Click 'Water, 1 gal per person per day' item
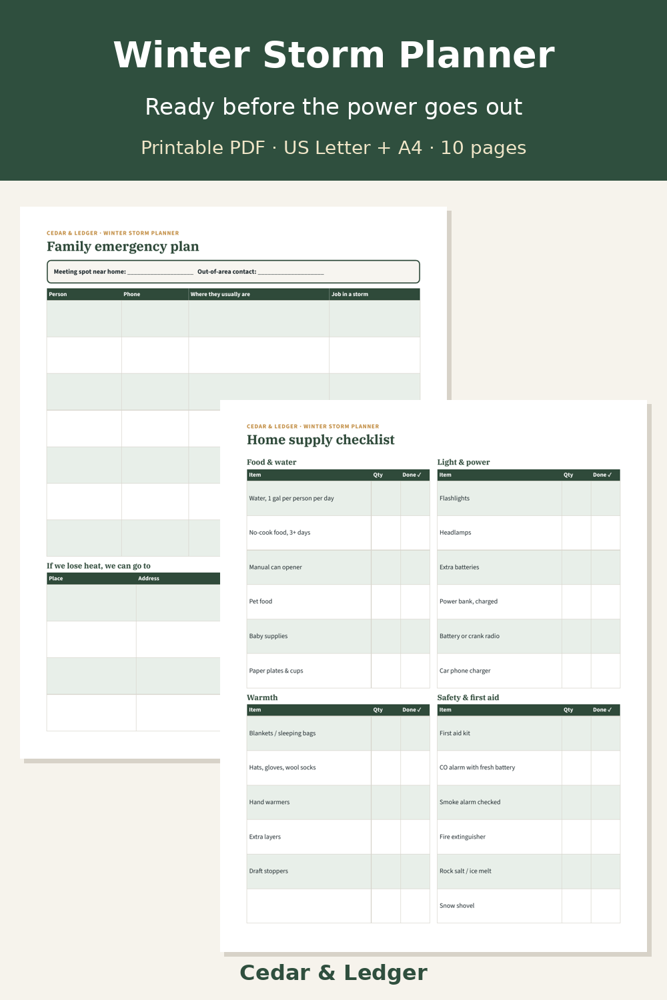Viewport: 667px width, 1000px height. coord(291,499)
